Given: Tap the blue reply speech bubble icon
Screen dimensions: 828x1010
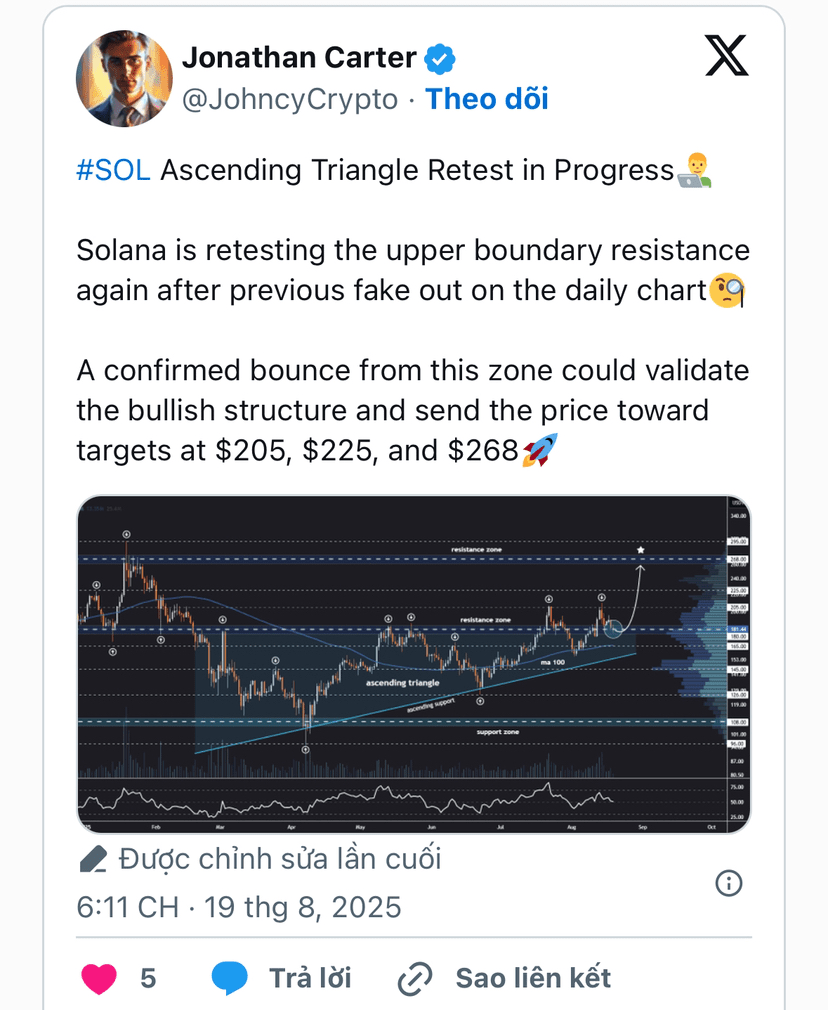Looking at the screenshot, I should click(230, 978).
